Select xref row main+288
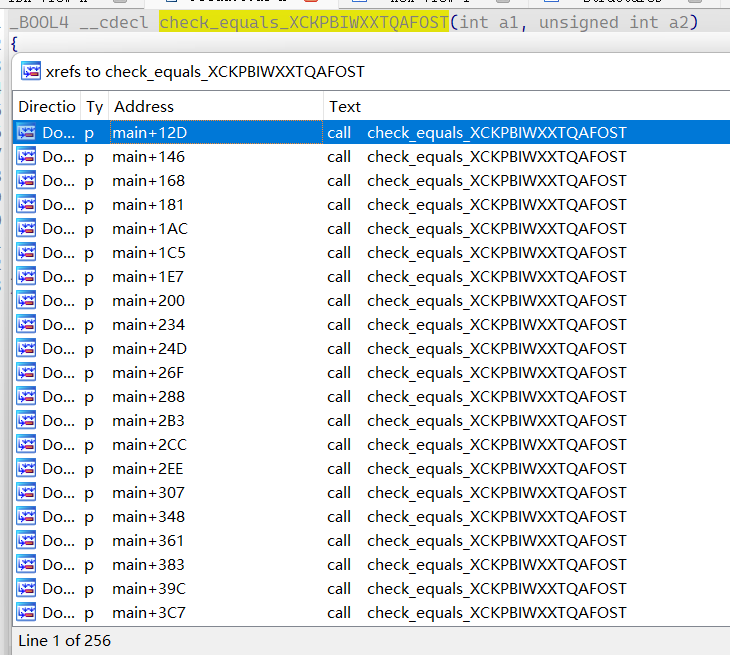Viewport: 730px width, 655px height. point(372,397)
